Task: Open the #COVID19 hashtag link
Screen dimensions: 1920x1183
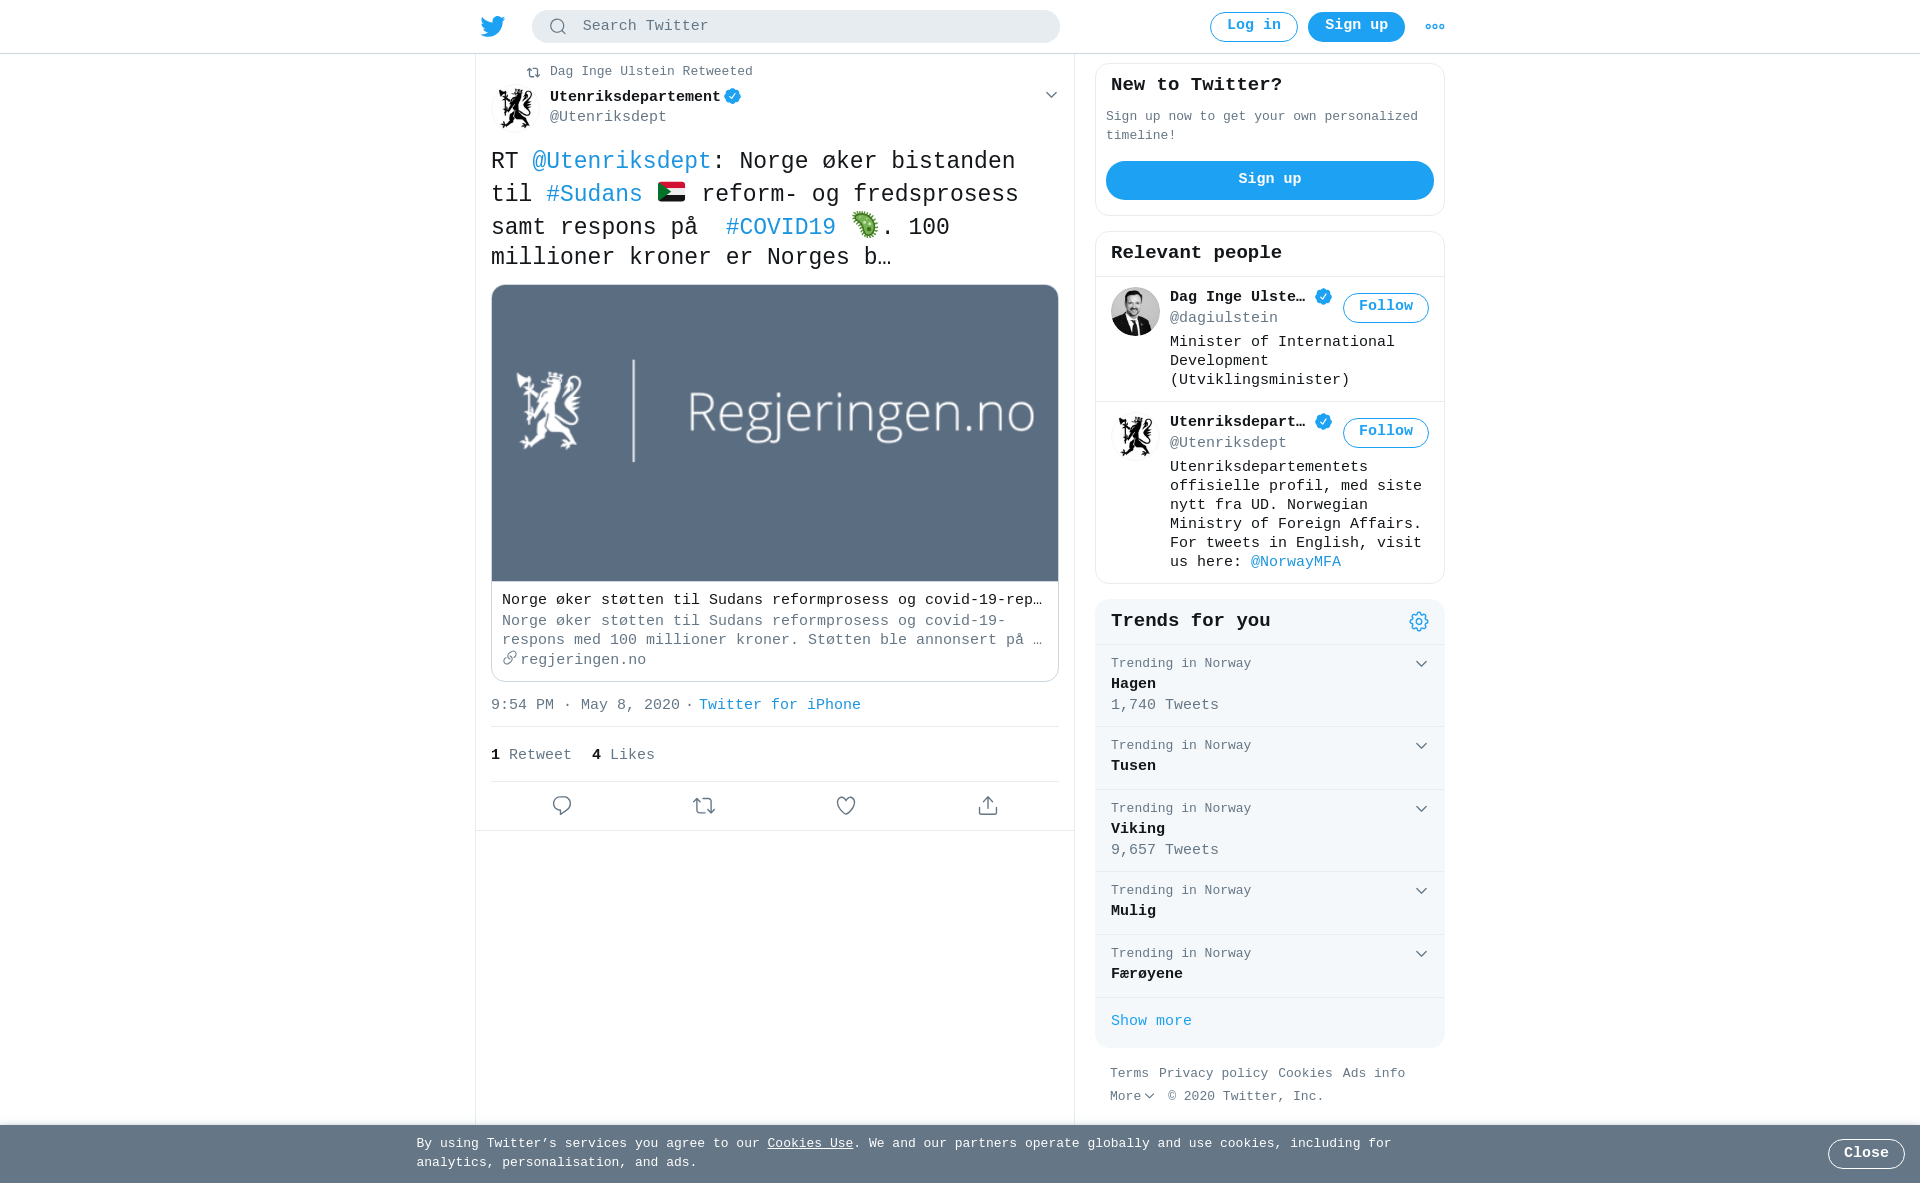Action: tap(780, 227)
